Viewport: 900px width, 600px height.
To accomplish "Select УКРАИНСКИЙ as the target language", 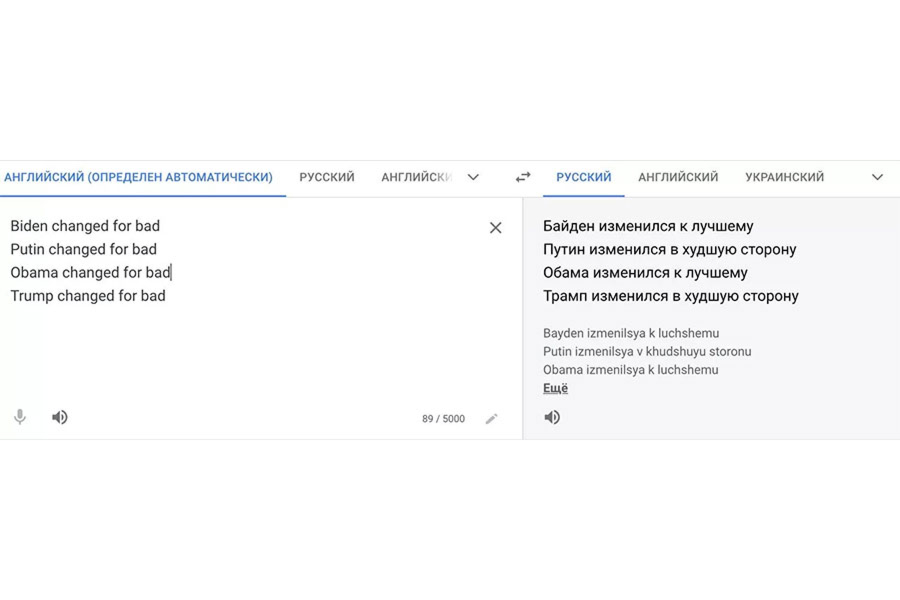I will click(784, 177).
